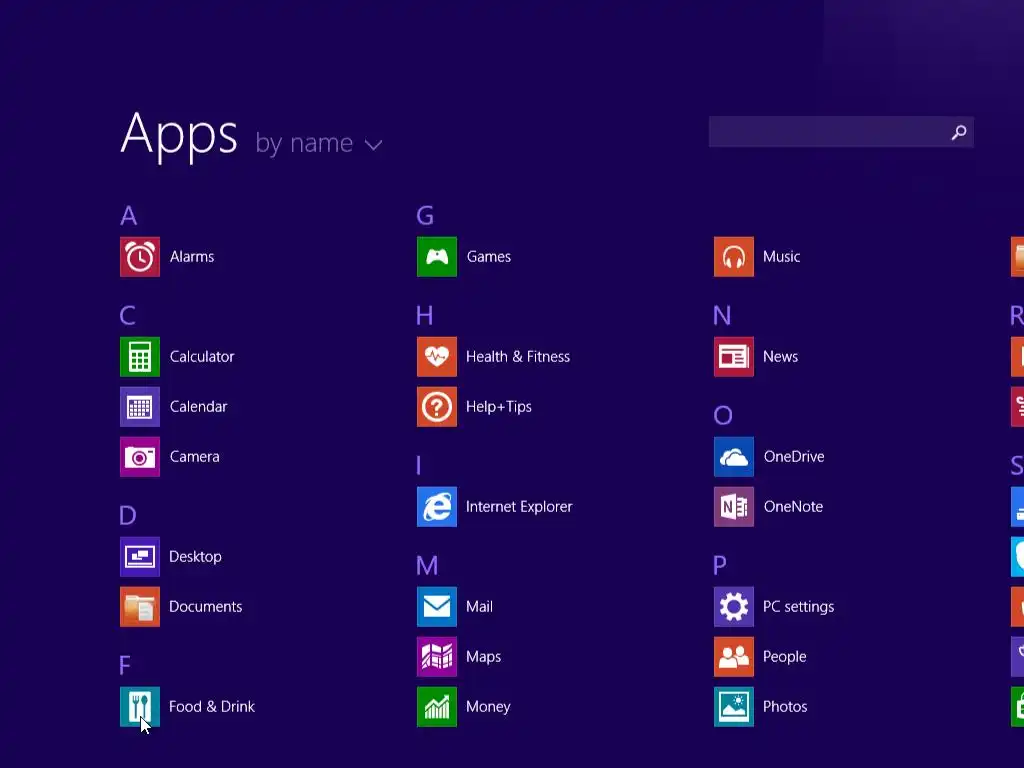Select the letter P group header
This screenshot has width=1024, height=768.
720,566
